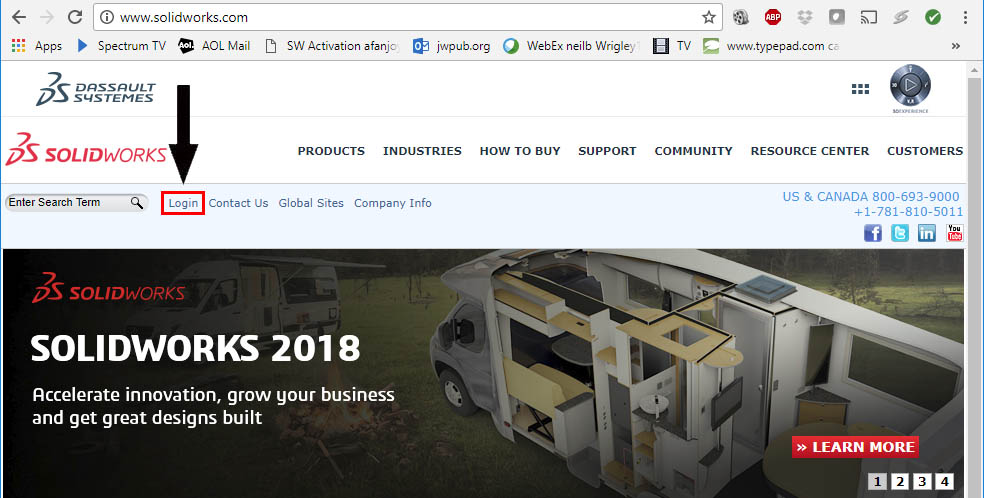Viewport: 984px width, 498px height.
Task: Switch banner to slide 3
Action: [922, 482]
